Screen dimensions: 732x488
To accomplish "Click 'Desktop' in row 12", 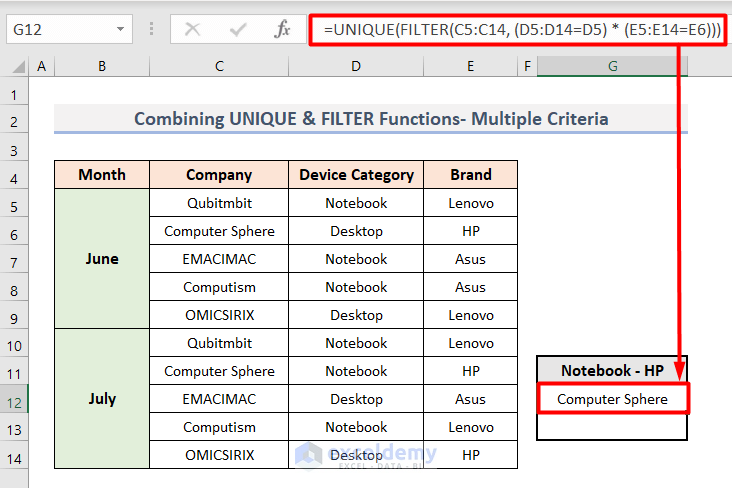I will coord(356,399).
